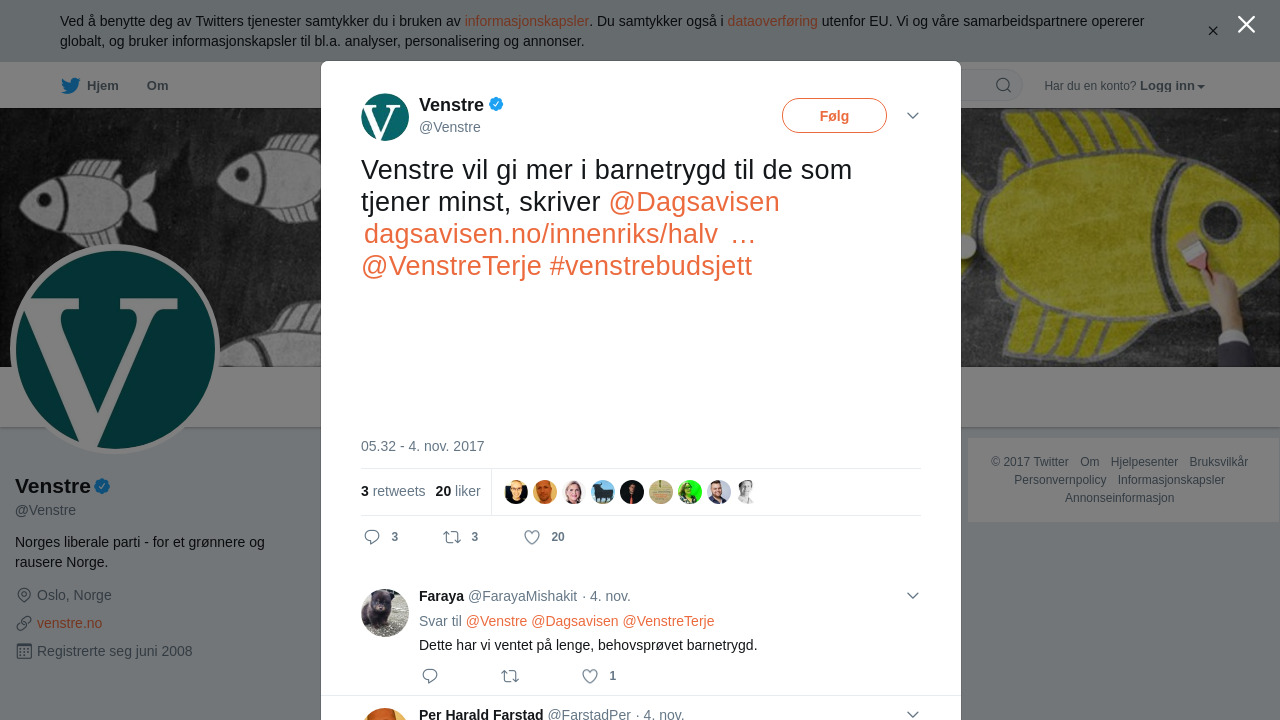Click Faraya's profile avatar thumbnail
This screenshot has width=1280, height=720.
[x=385, y=613]
